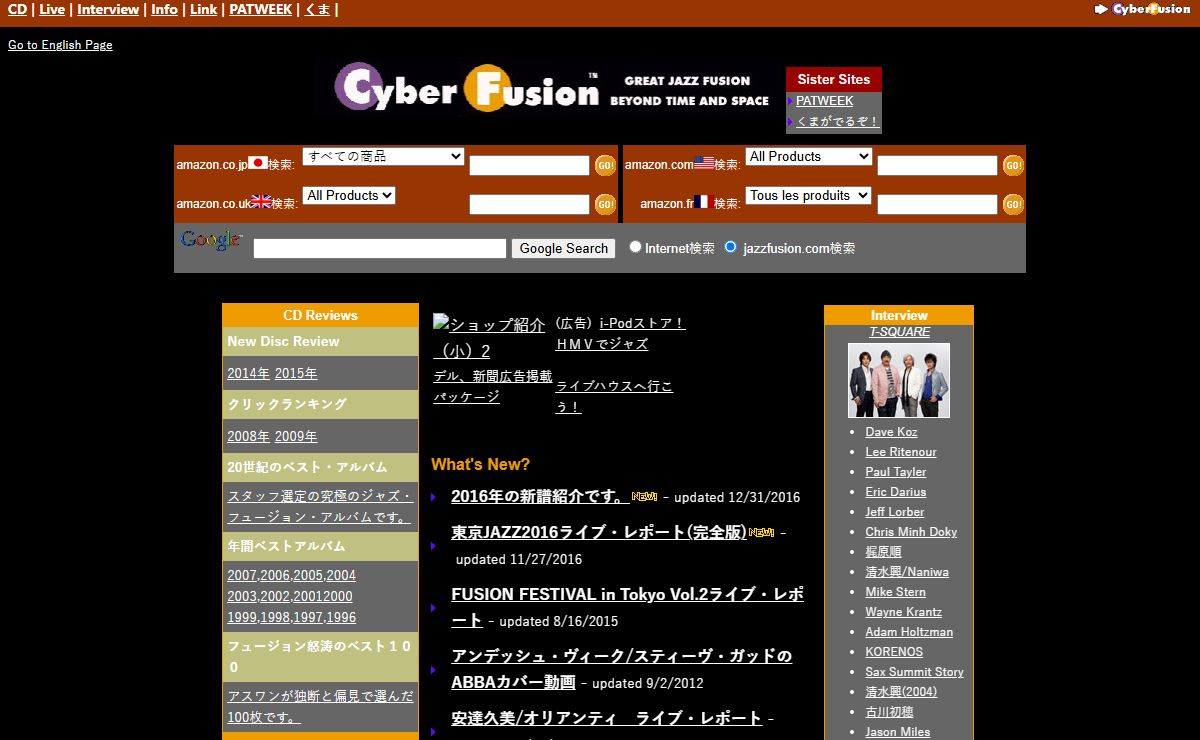Open PATWEEK in top navigation
The height and width of the screenshot is (740, 1200).
click(261, 9)
